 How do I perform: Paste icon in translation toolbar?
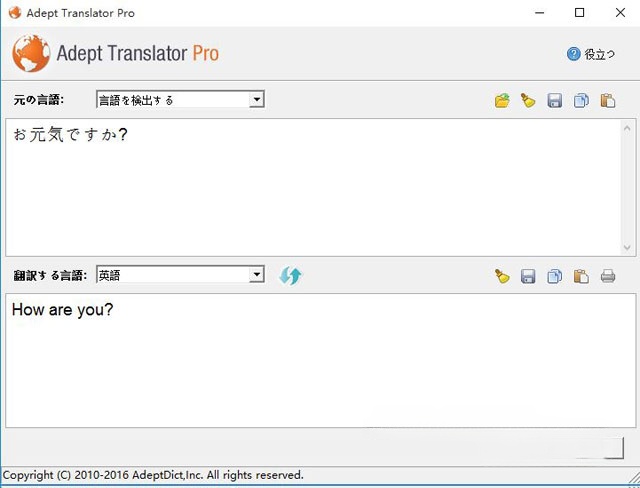(581, 276)
